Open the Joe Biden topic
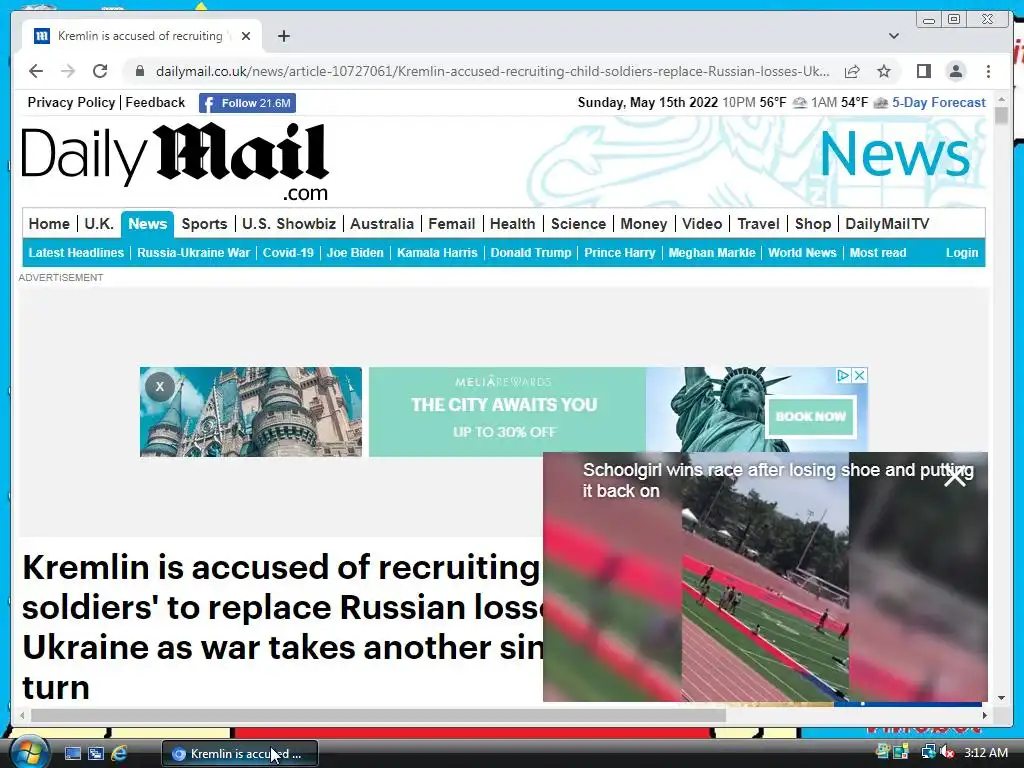The width and height of the screenshot is (1024, 768). [355, 253]
